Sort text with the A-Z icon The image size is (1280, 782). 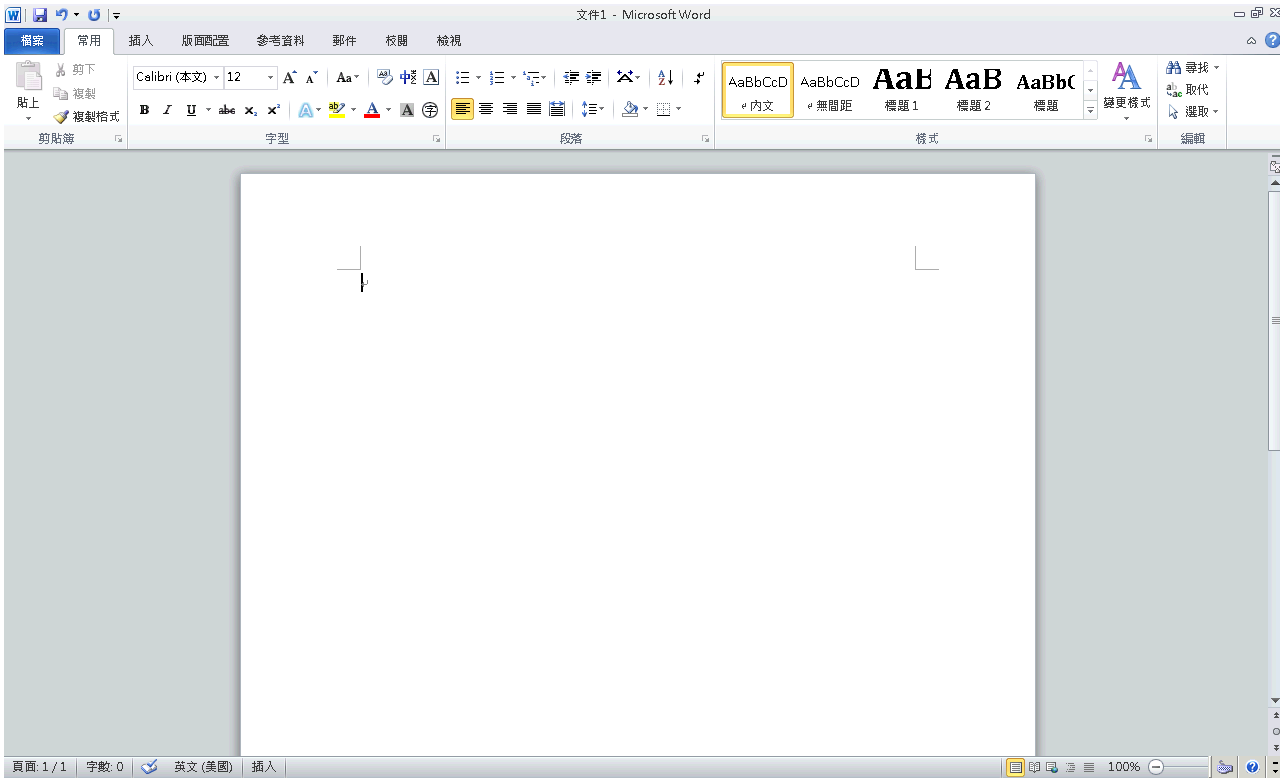pos(666,77)
